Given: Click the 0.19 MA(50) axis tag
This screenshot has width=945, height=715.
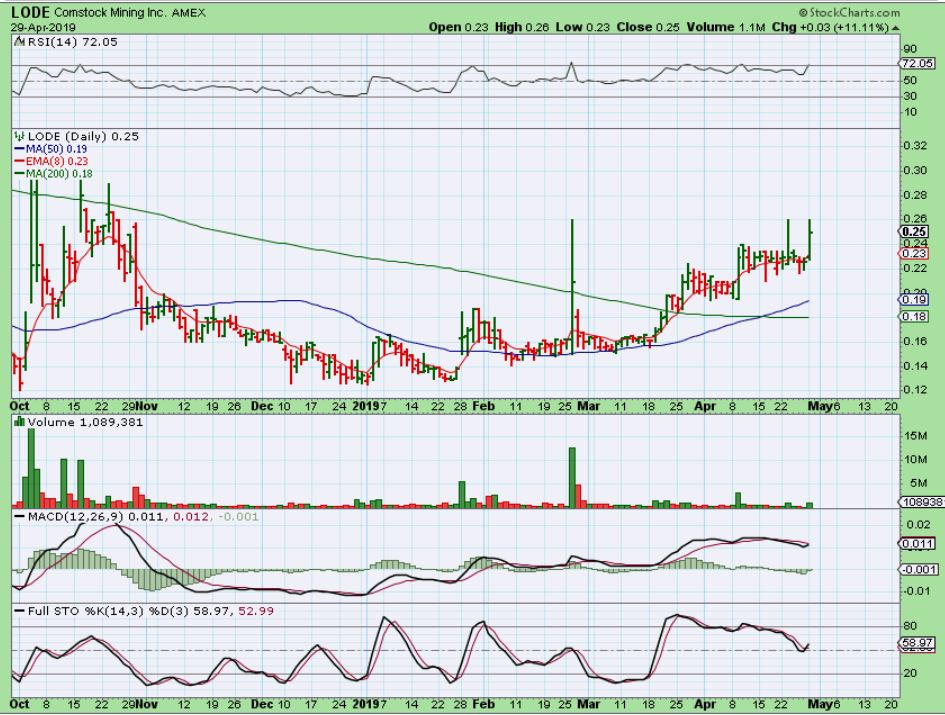Looking at the screenshot, I should pos(916,299).
